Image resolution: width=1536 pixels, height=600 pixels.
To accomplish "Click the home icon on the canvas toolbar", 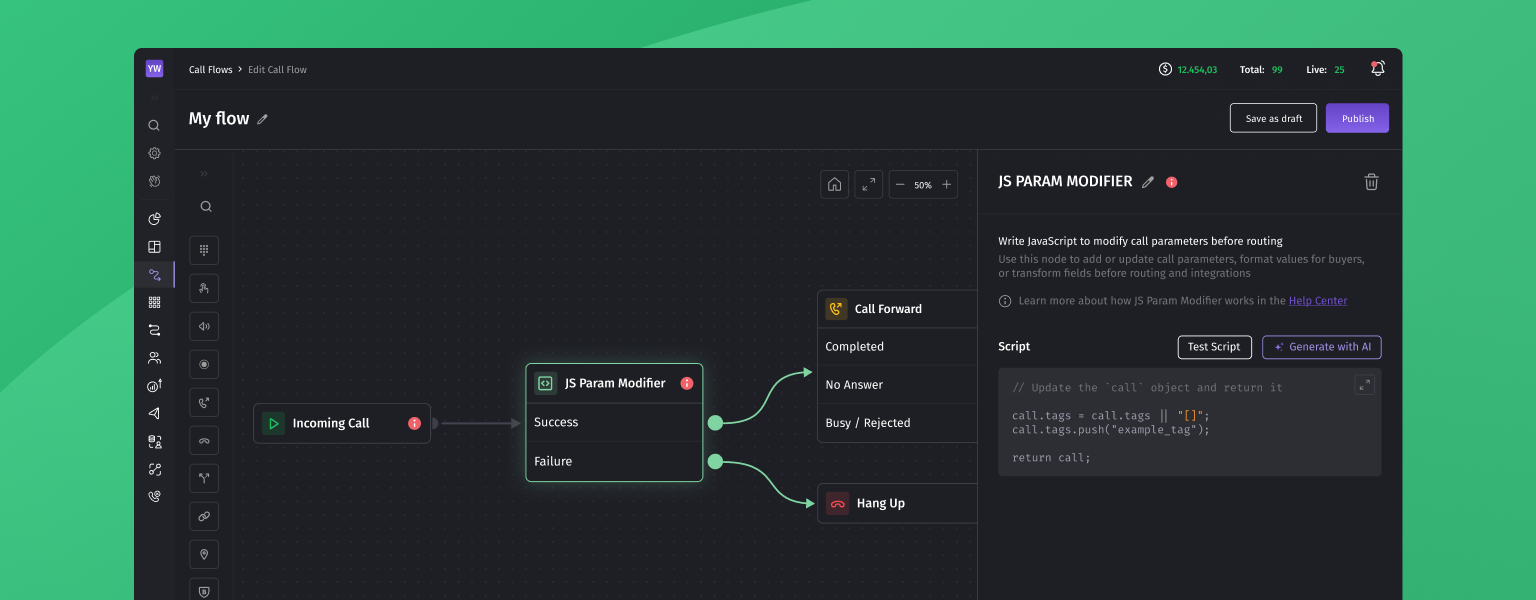I will tap(835, 185).
